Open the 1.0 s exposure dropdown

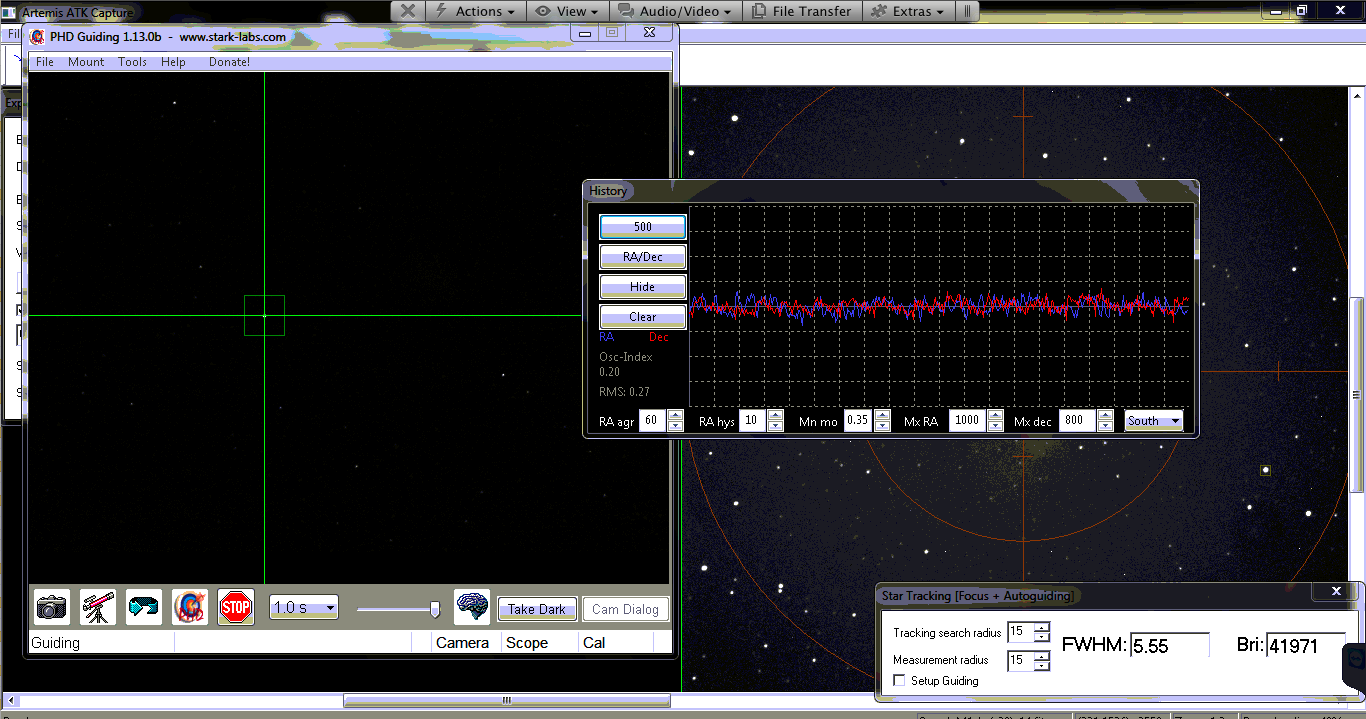(304, 608)
